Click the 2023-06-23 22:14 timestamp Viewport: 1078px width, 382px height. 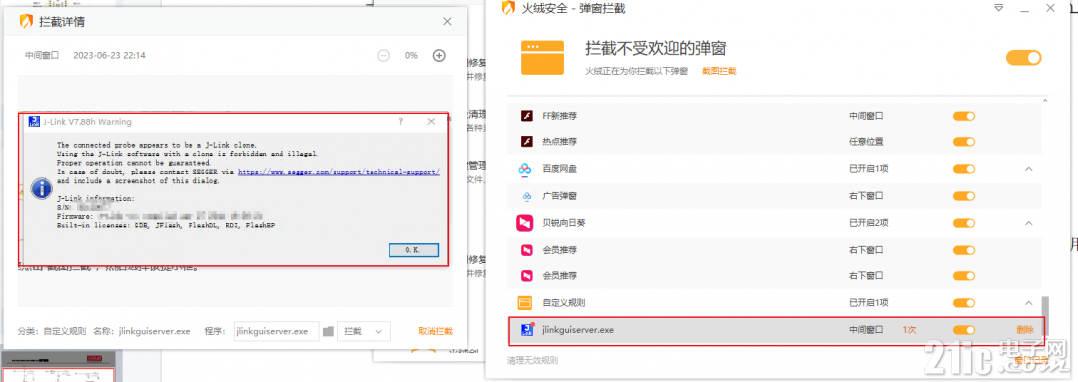[109, 56]
